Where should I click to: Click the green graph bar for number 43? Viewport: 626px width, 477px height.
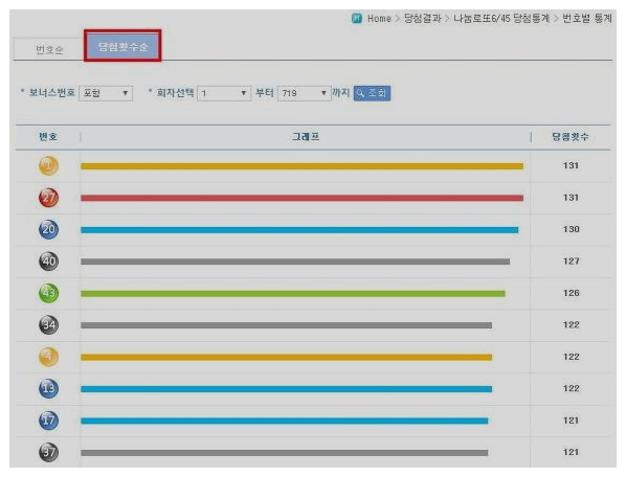(293, 294)
